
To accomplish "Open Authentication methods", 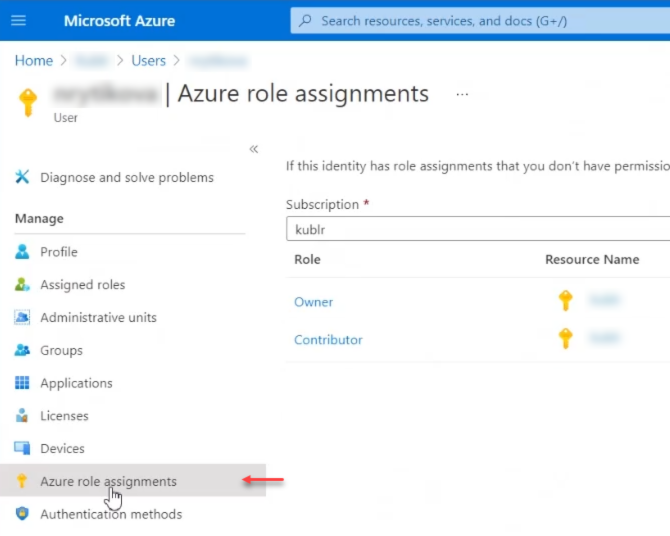I will [111, 514].
